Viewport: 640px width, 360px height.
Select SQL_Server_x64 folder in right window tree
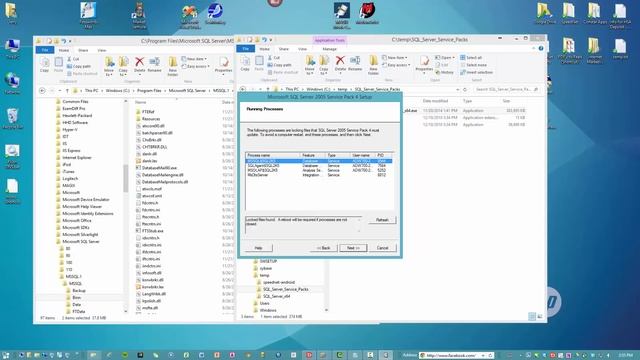point(273,296)
